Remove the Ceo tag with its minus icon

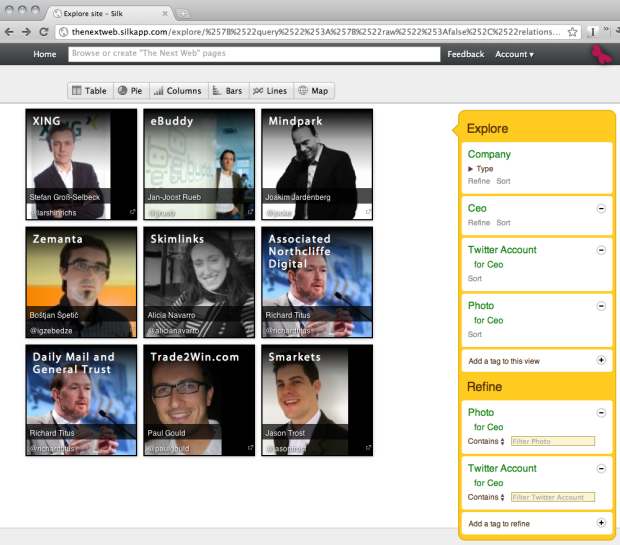click(x=601, y=208)
